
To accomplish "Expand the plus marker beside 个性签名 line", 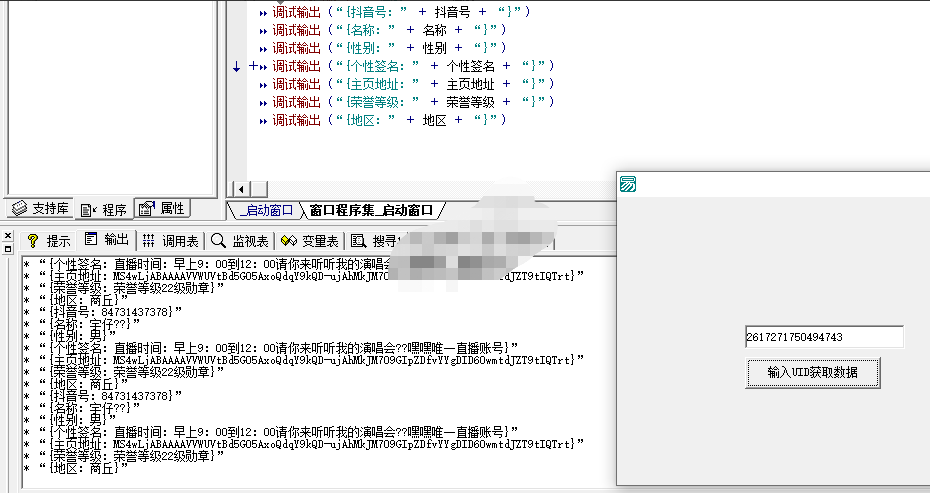I will click(x=253, y=66).
